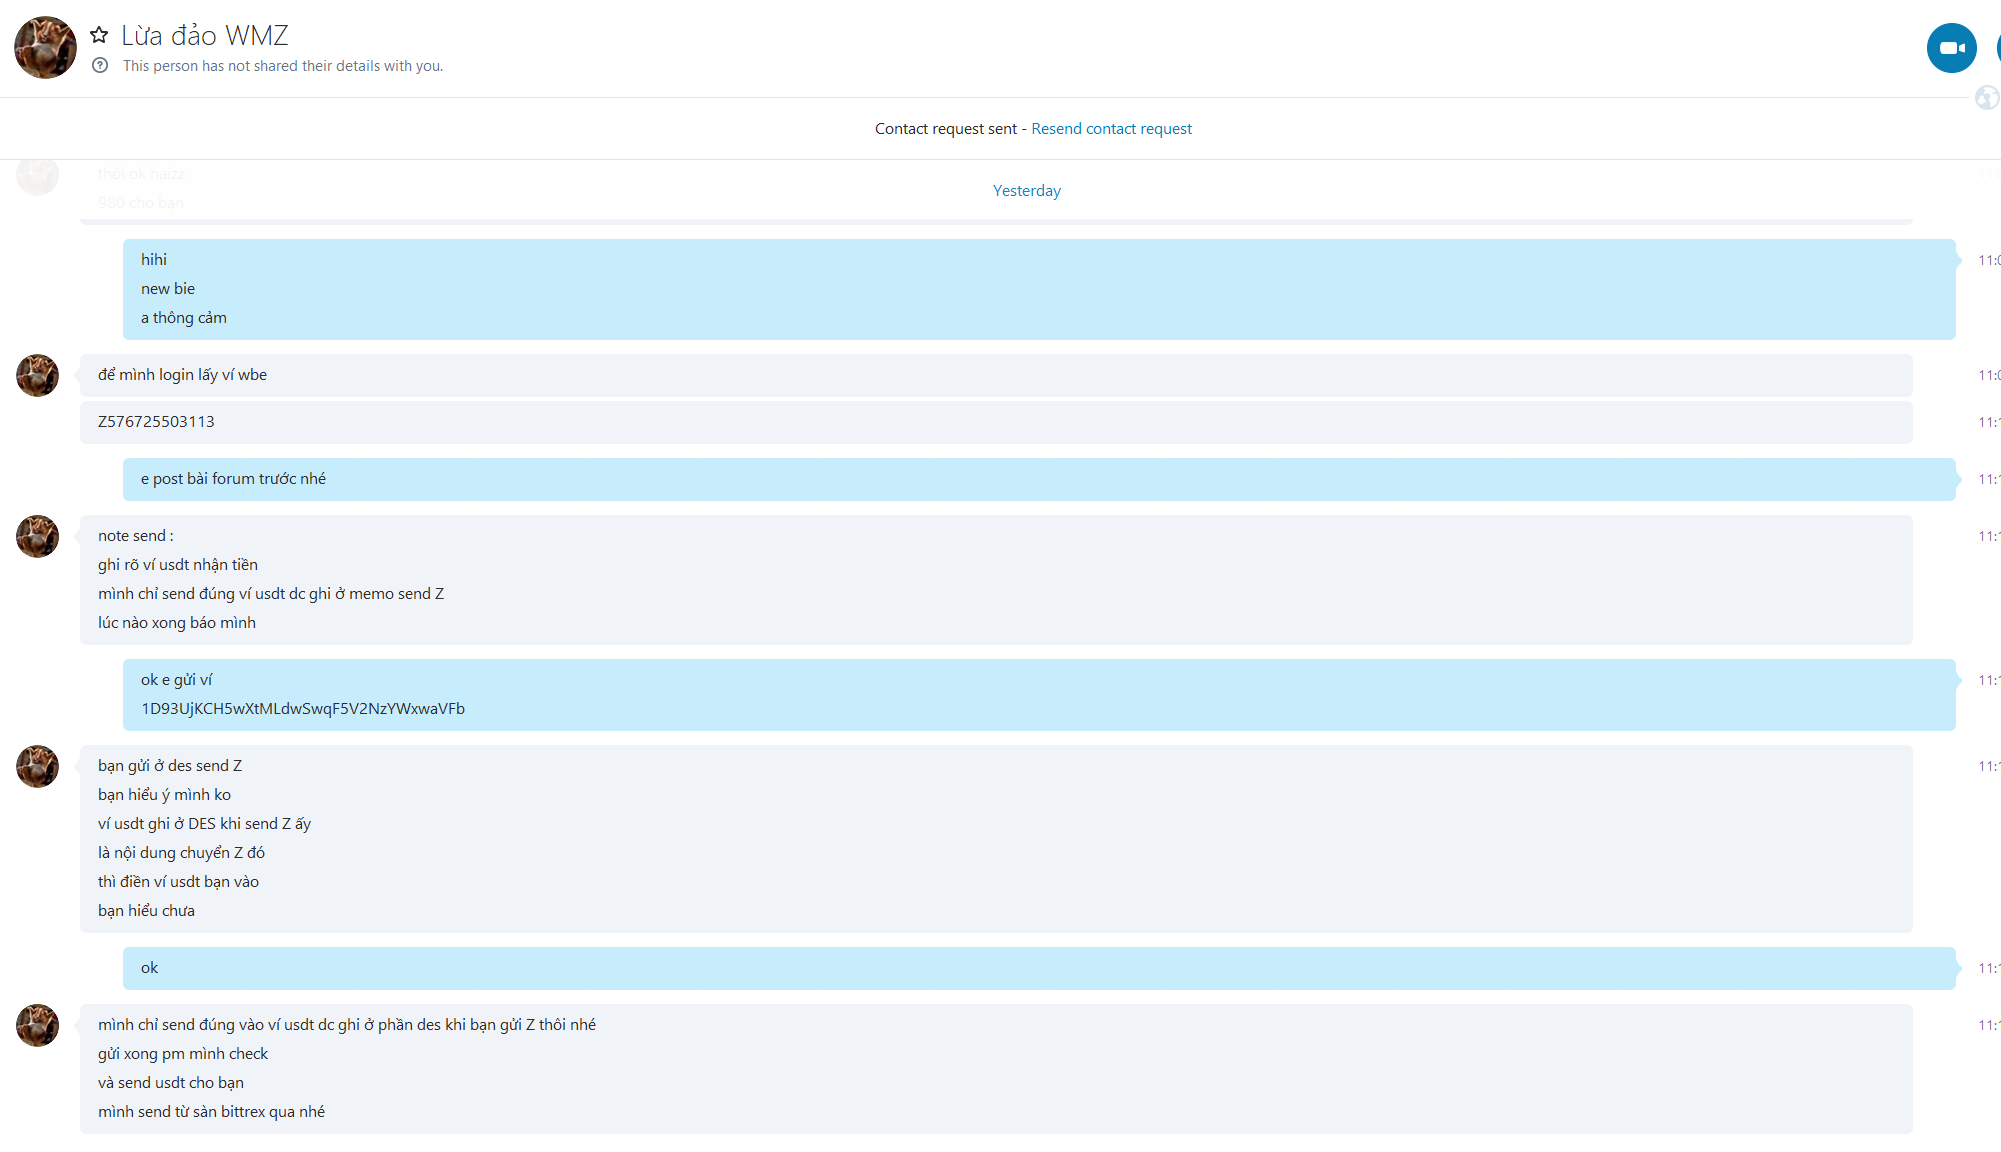The width and height of the screenshot is (2001, 1152).
Task: Select the Z576725503113 message bubble
Action: click(x=156, y=422)
